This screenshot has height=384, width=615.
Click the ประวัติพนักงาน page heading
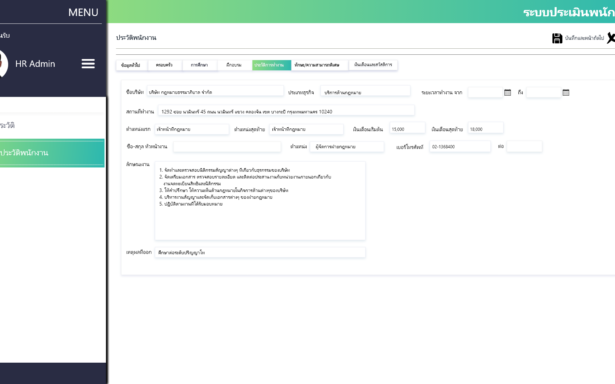136,38
